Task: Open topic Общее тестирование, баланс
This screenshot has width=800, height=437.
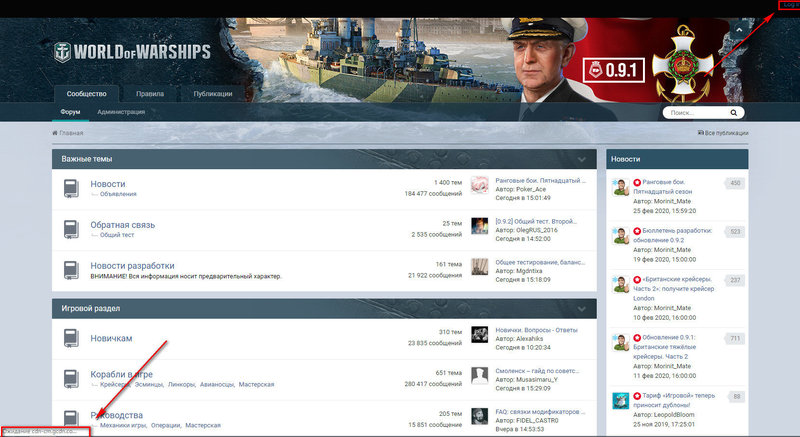Action: click(540, 262)
